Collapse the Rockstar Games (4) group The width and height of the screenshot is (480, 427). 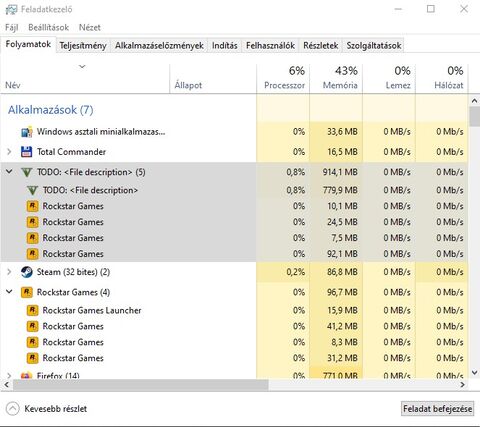(x=9, y=292)
